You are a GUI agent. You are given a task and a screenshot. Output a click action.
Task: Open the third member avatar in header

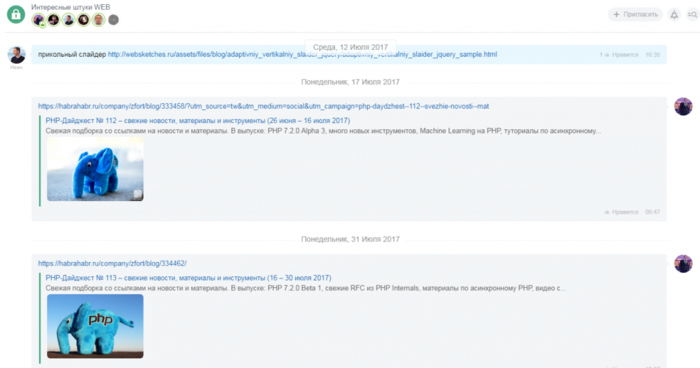[68, 20]
